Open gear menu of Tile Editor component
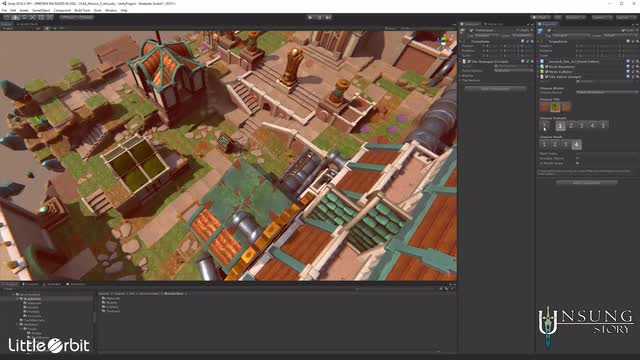Screen dimensions: 640x360 637,77
